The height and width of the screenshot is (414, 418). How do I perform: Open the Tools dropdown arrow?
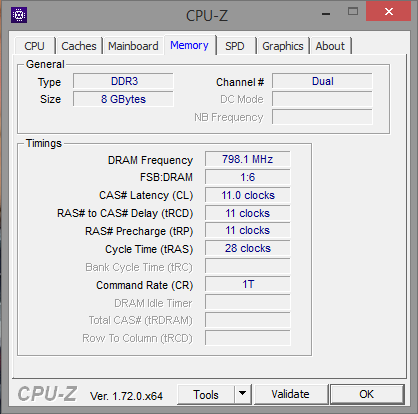tap(243, 394)
